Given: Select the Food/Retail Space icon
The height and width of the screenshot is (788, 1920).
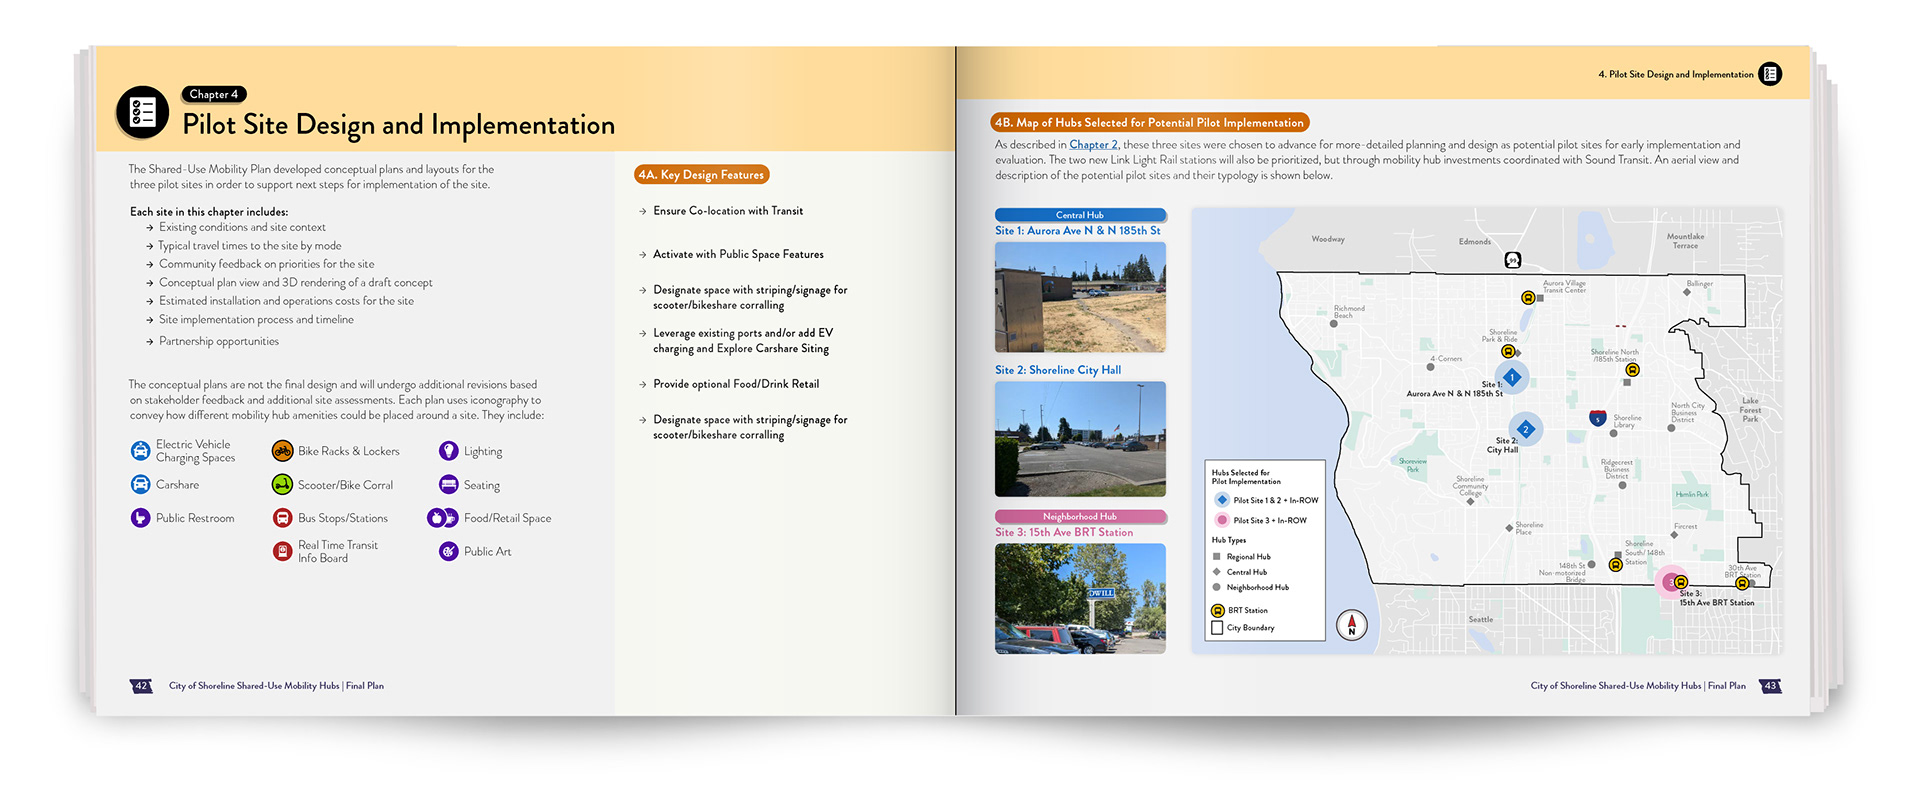Looking at the screenshot, I should [x=443, y=518].
